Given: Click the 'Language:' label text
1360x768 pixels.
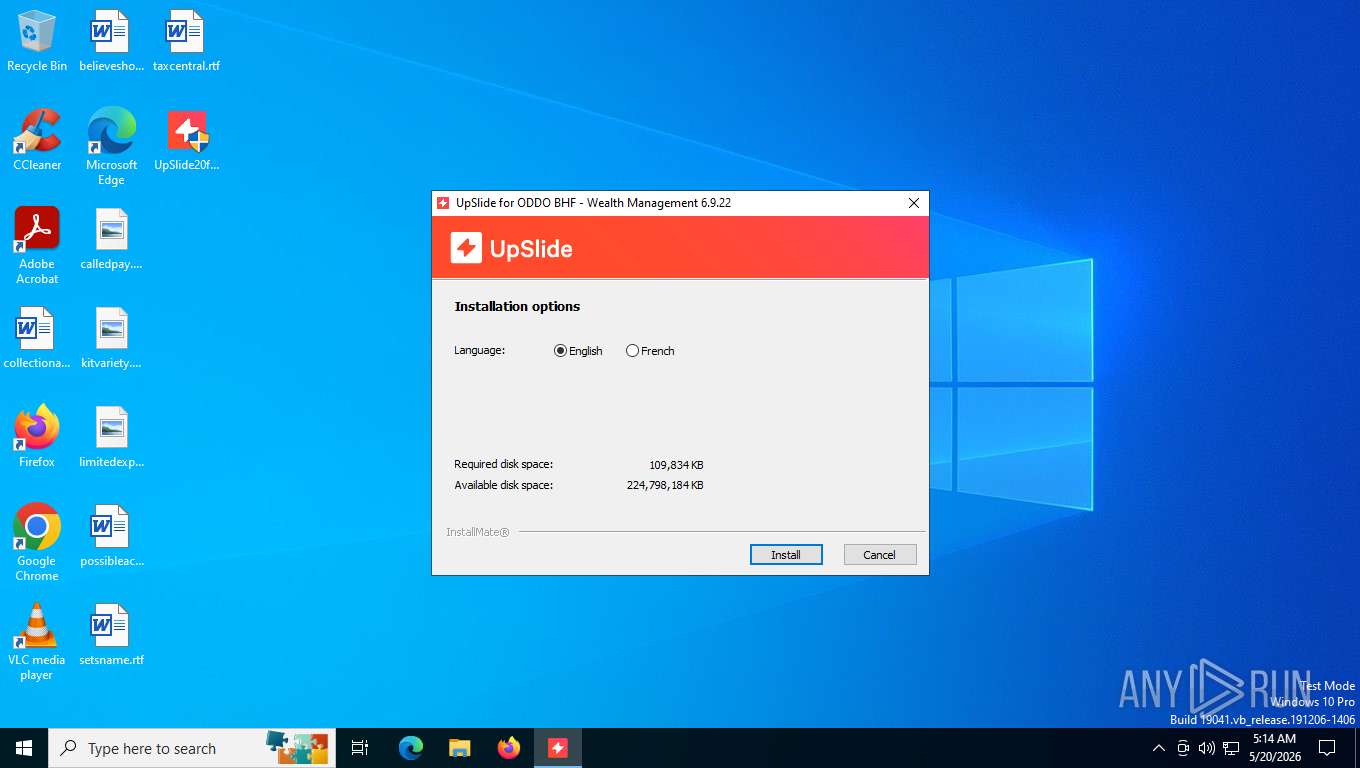Looking at the screenshot, I should click(x=480, y=351).
